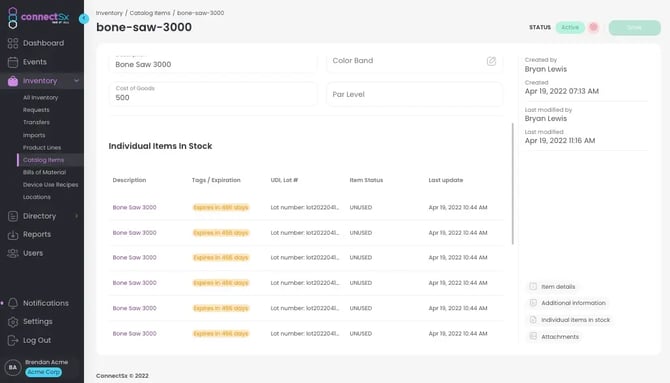
Task: Open Events from the sidebar
Action: pos(35,62)
